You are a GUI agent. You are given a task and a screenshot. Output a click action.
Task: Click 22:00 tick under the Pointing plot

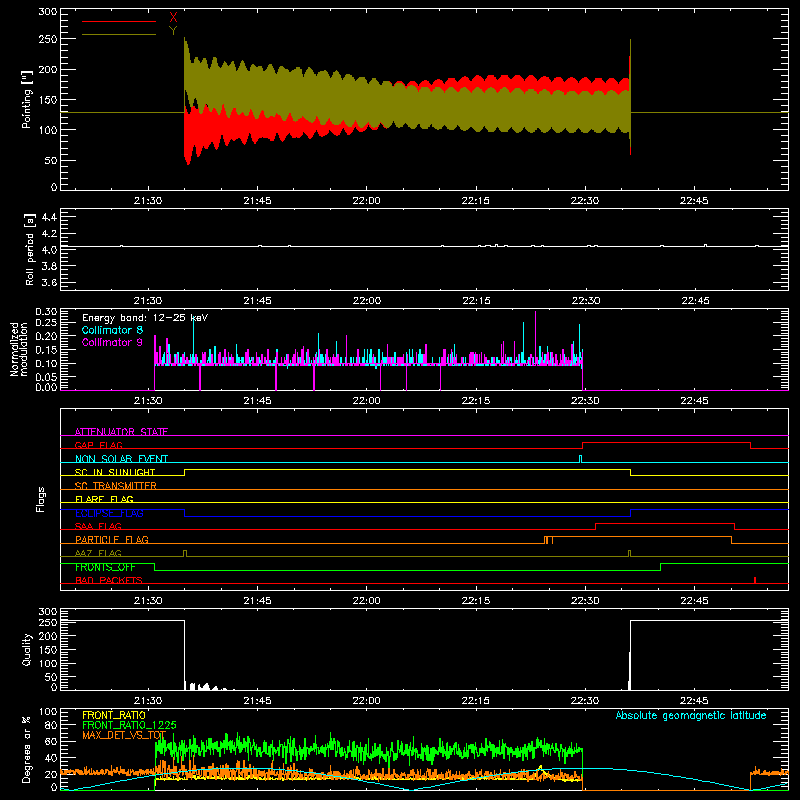(366, 201)
